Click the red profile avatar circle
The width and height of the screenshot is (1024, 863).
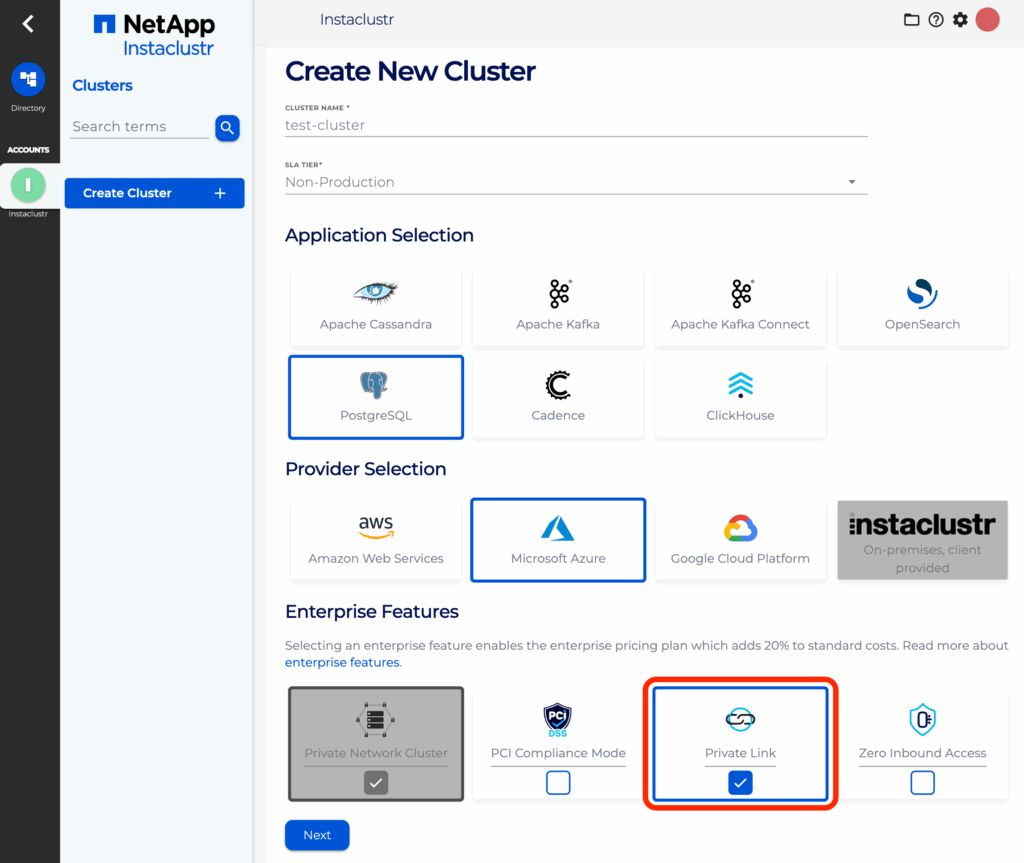tap(987, 19)
